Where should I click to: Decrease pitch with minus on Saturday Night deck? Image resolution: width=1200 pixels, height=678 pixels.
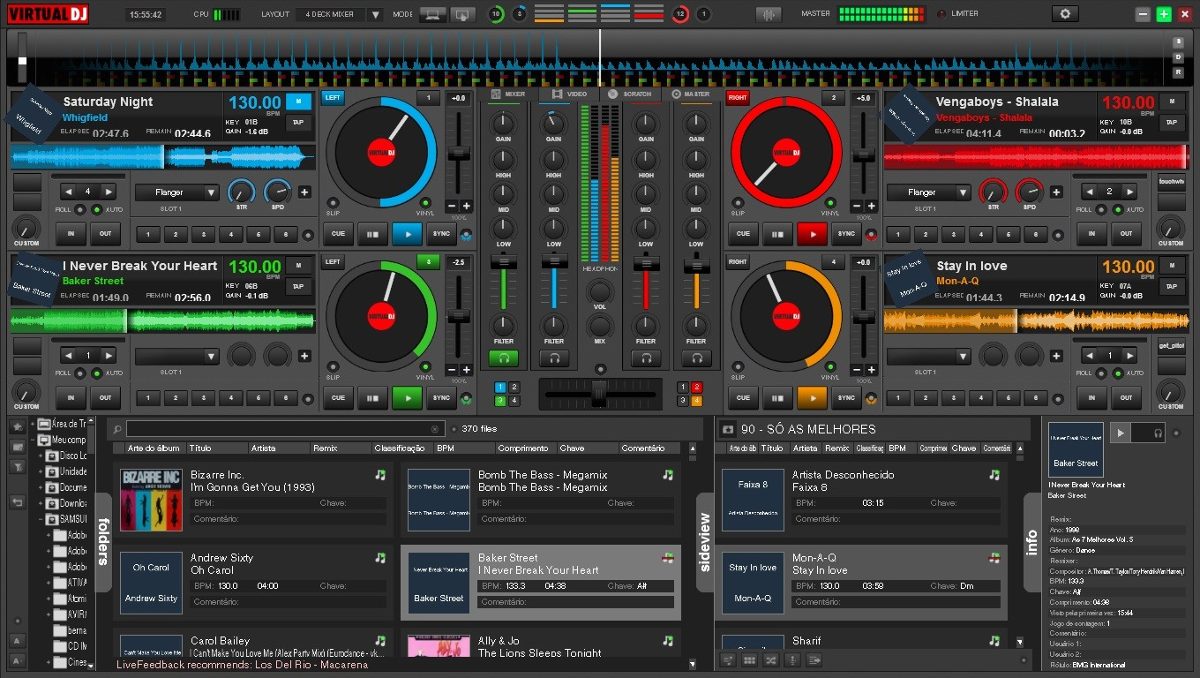coord(452,206)
